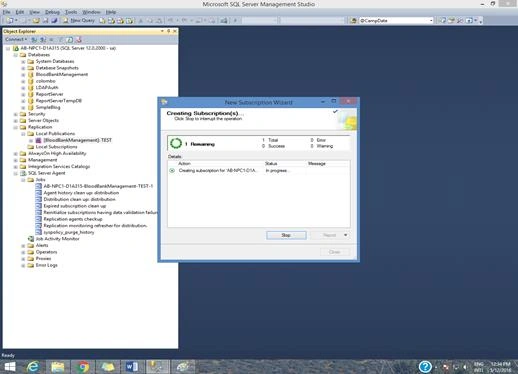This screenshot has height=374, width=518.
Task: Expand the Security folder
Action: coord(16,114)
